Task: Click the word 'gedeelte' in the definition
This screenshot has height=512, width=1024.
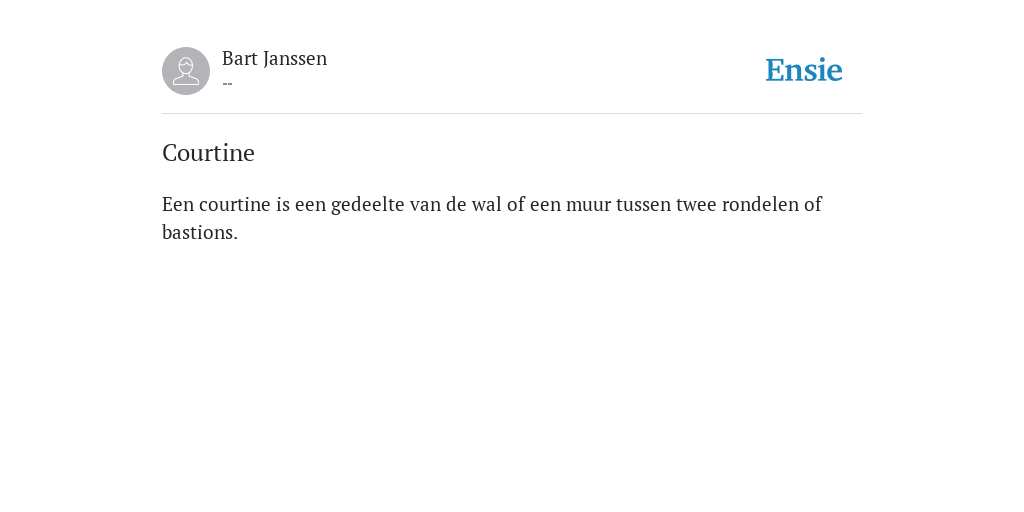Action: point(368,205)
